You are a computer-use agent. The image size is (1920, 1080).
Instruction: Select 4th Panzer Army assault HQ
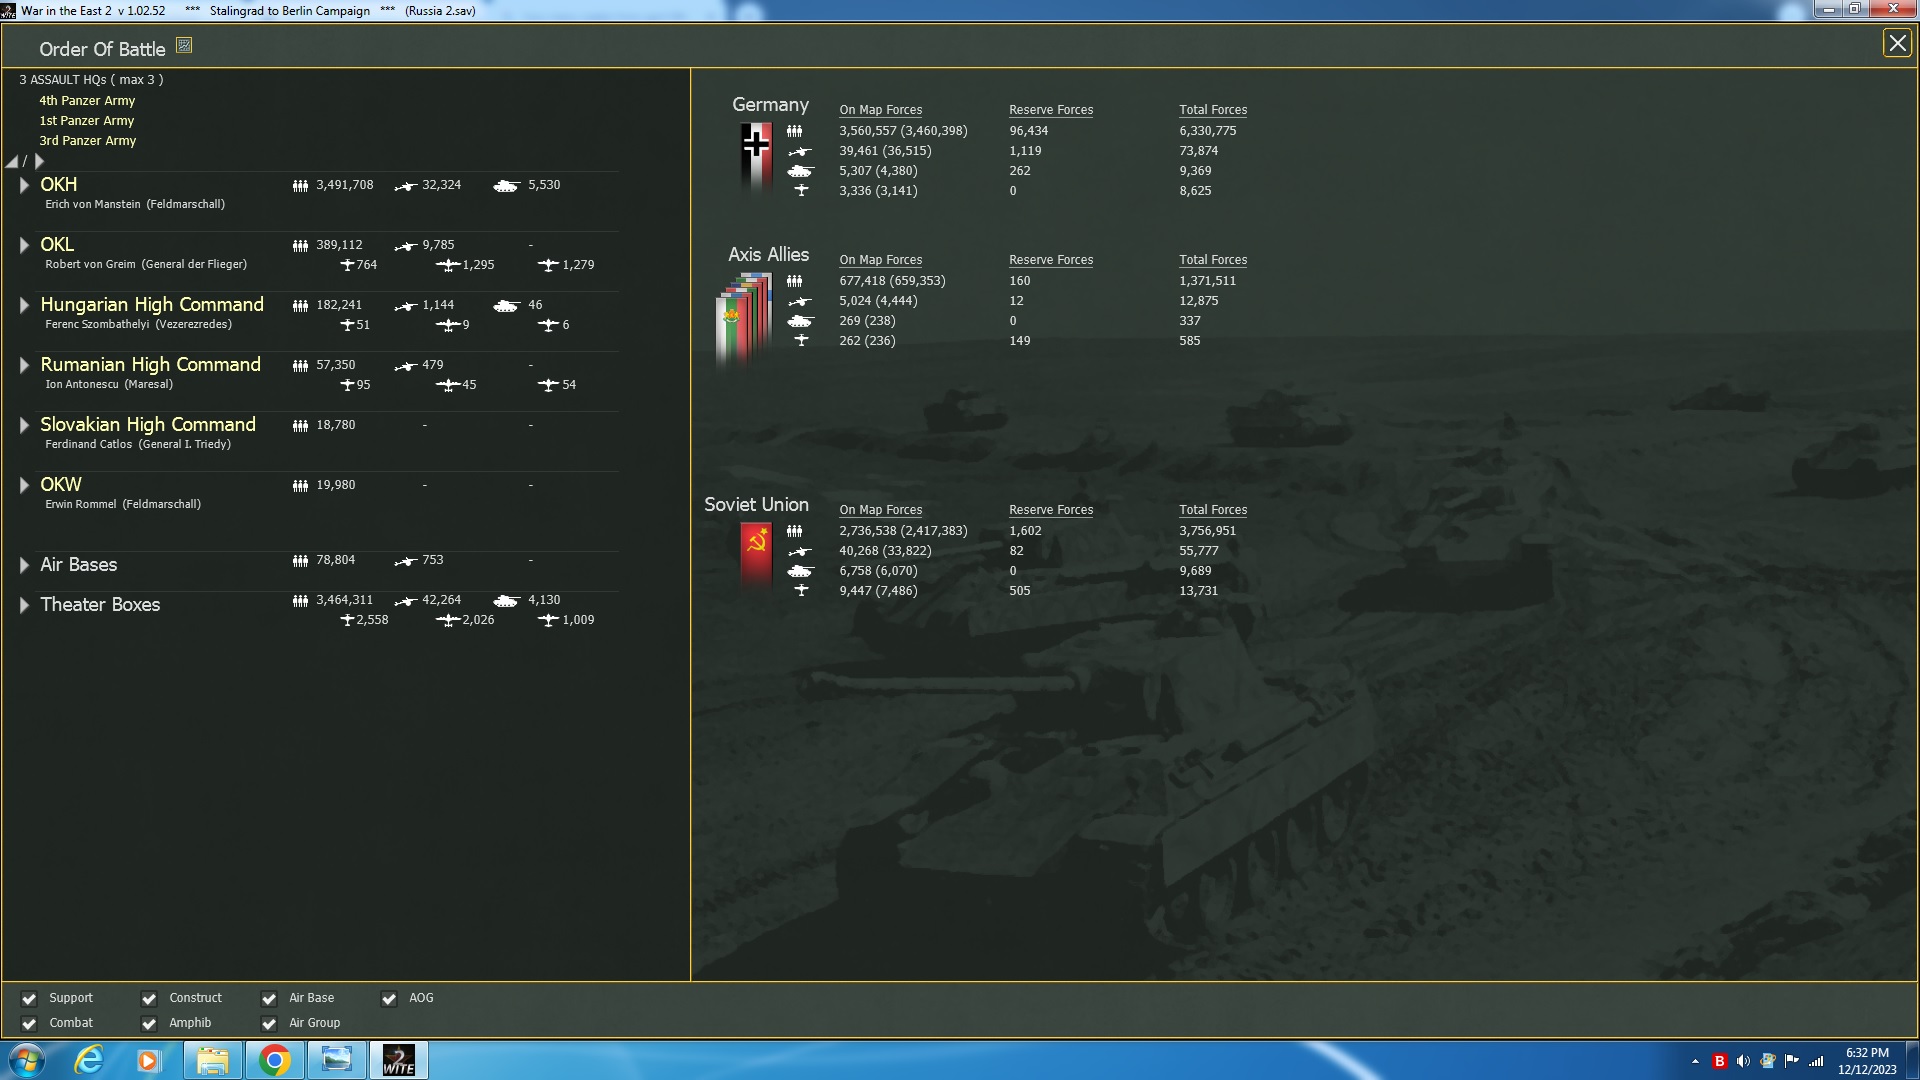point(87,101)
